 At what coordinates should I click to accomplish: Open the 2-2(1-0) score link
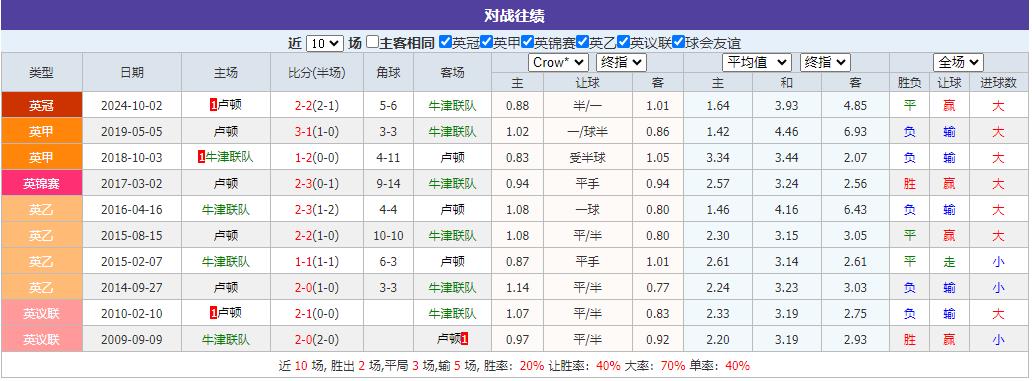point(317,236)
